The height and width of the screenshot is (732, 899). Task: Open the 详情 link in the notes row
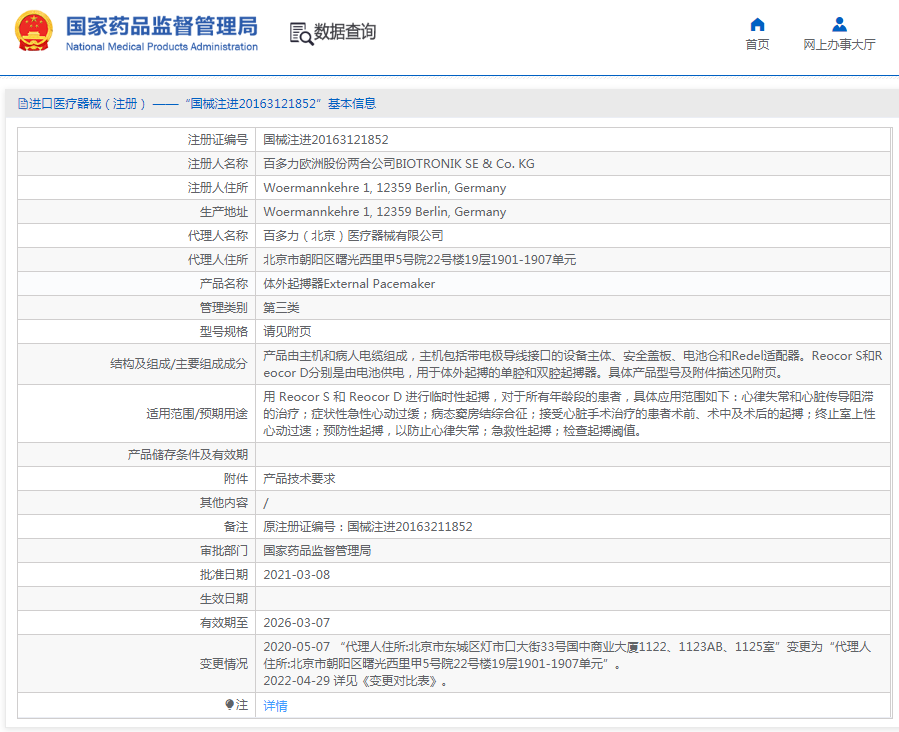point(275,706)
